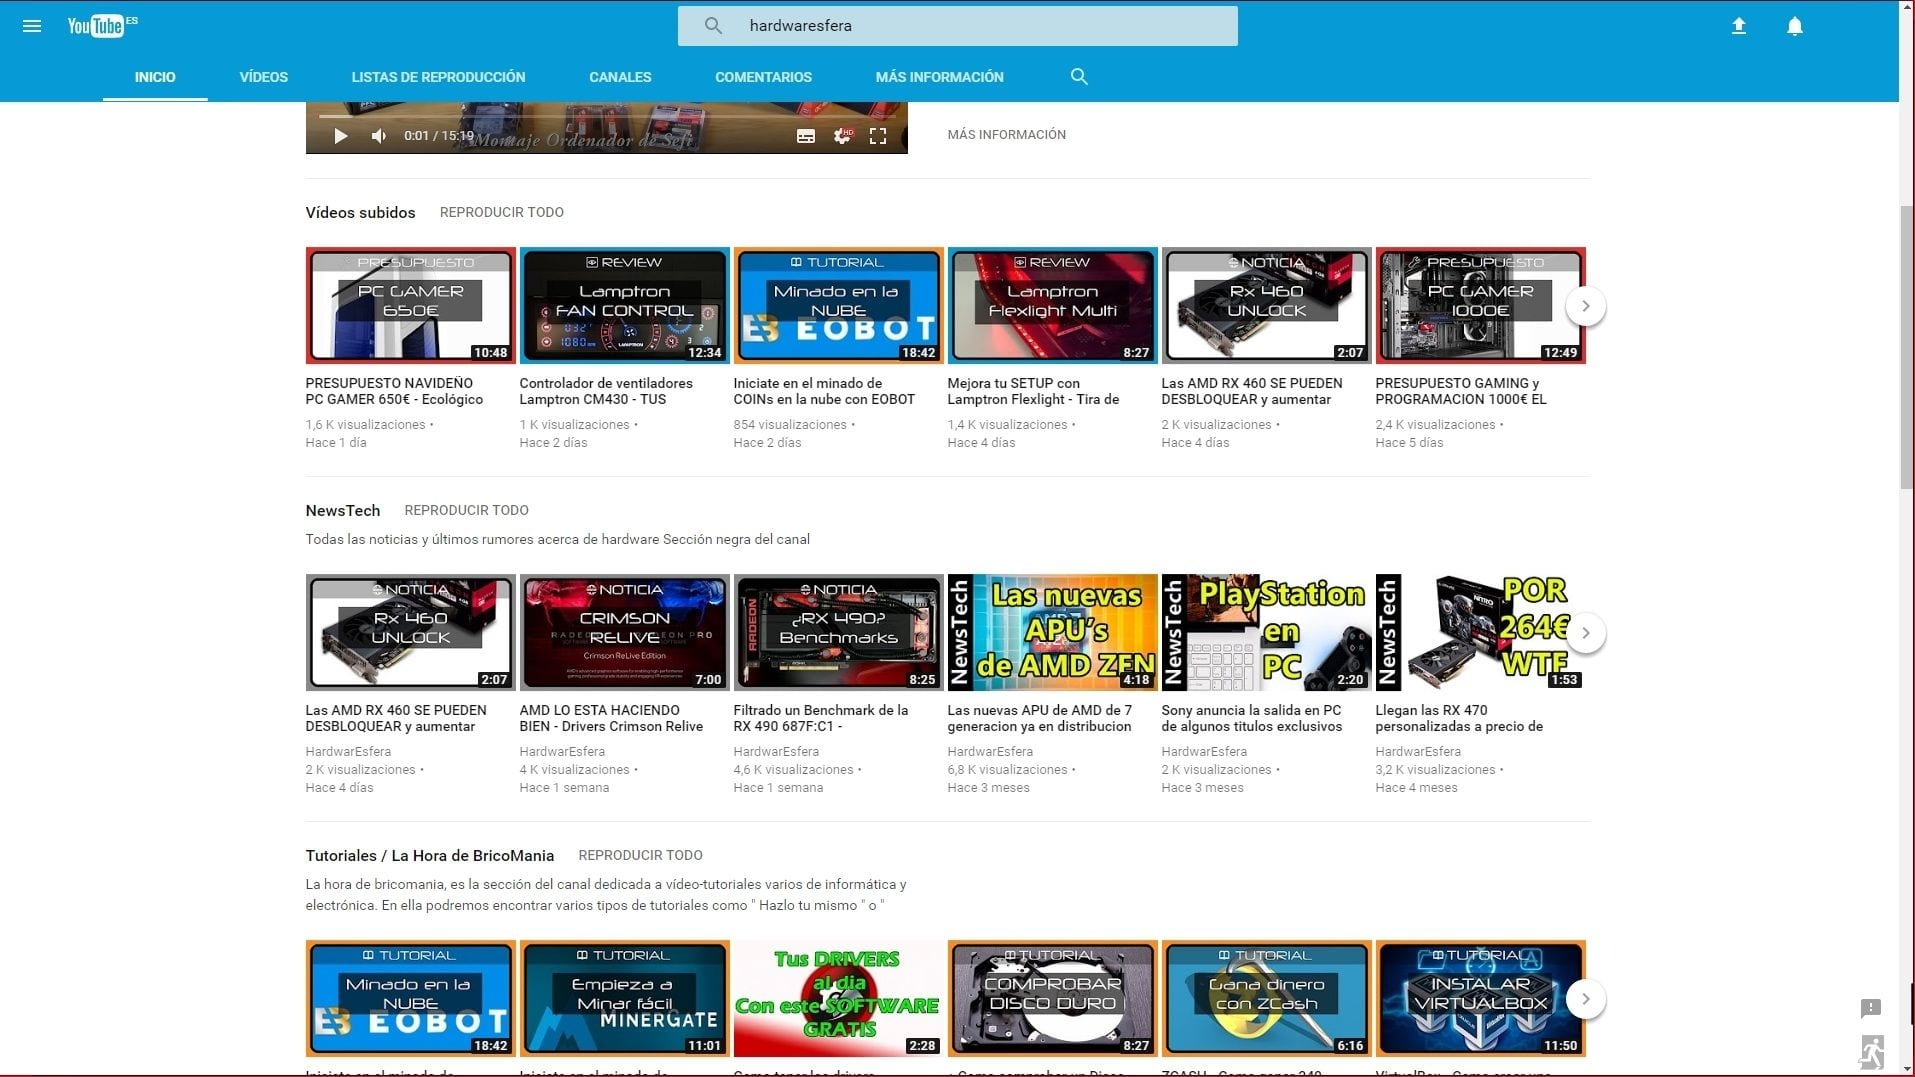Viewport: 1915px width, 1077px height.
Task: Open title Controlador de ventiladores Lamptron CM430
Action: 606,391
